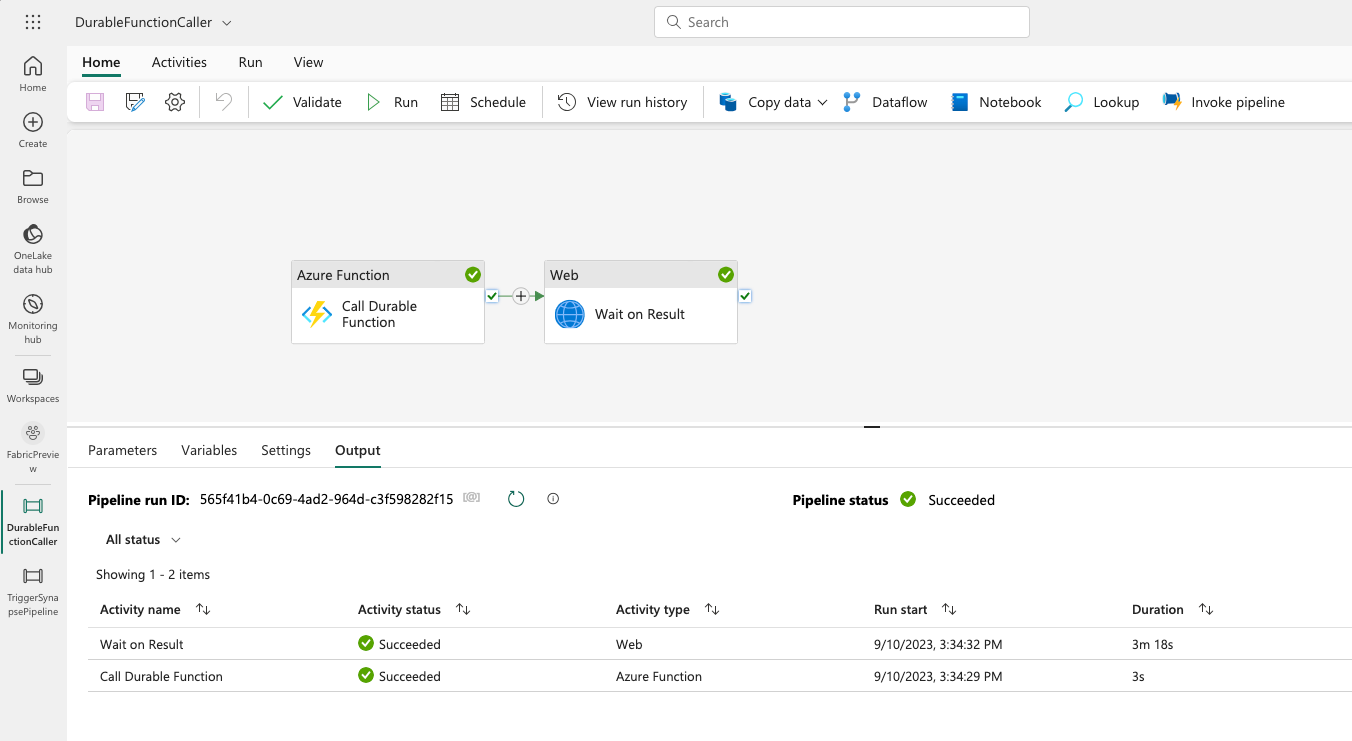Viewport: 1352px width, 741px height.
Task: Click the 9/10/2023, 3:34:29 PM cell
Action: click(938, 676)
